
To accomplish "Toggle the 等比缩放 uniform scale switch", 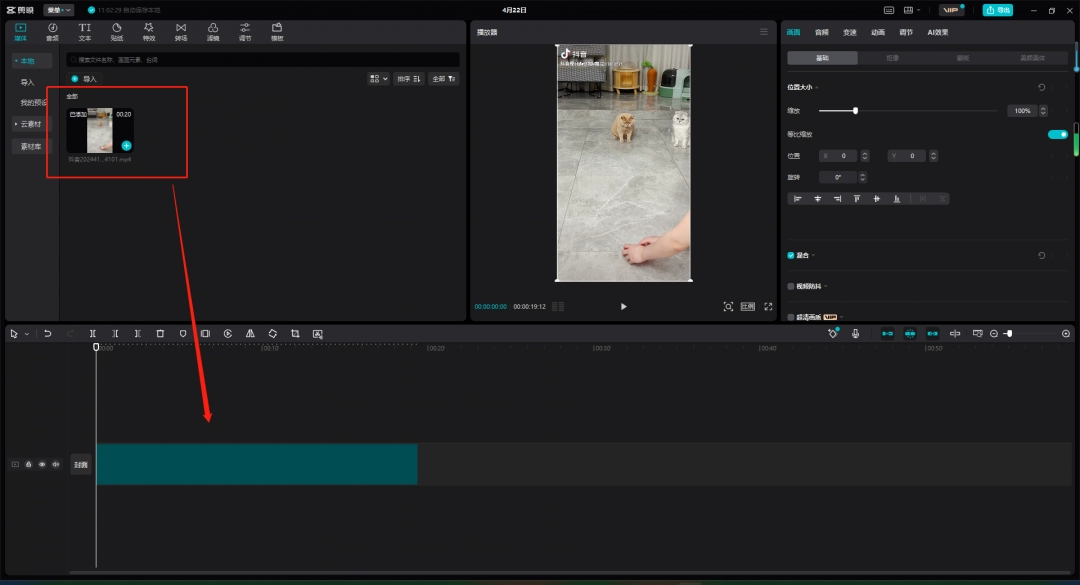I will [x=1057, y=134].
